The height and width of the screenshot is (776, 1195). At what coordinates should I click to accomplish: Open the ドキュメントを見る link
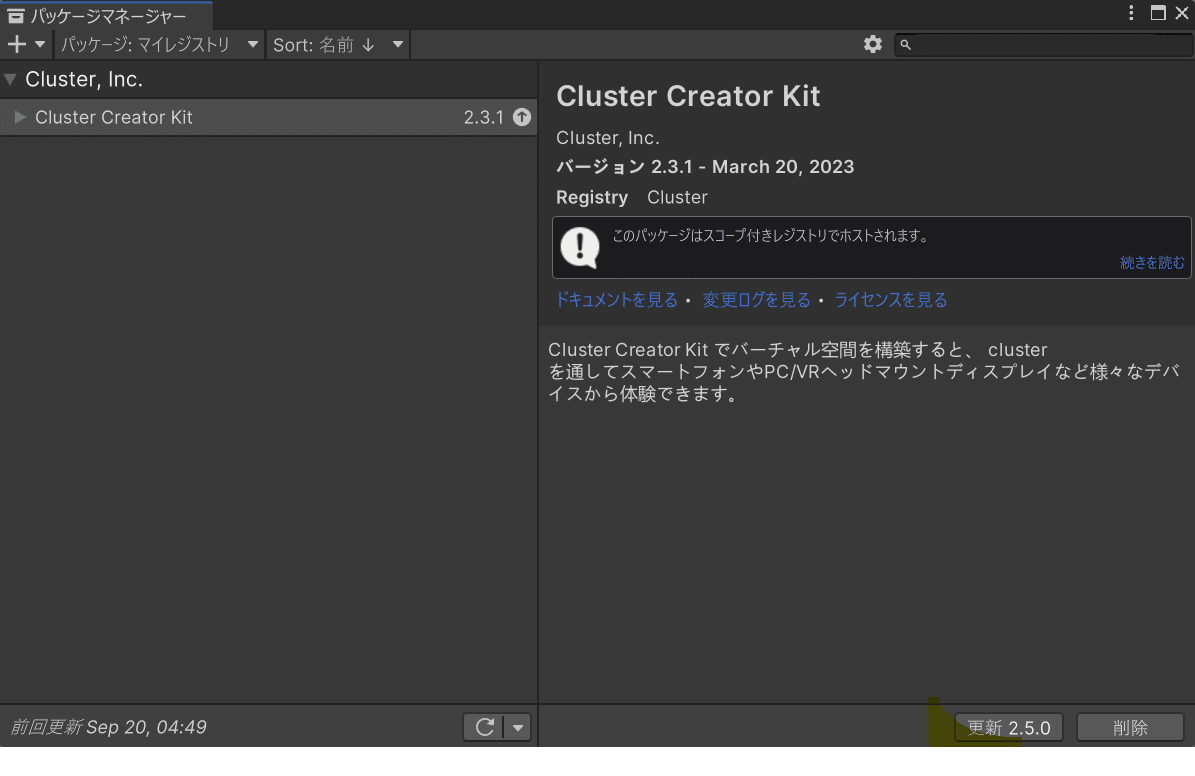617,300
